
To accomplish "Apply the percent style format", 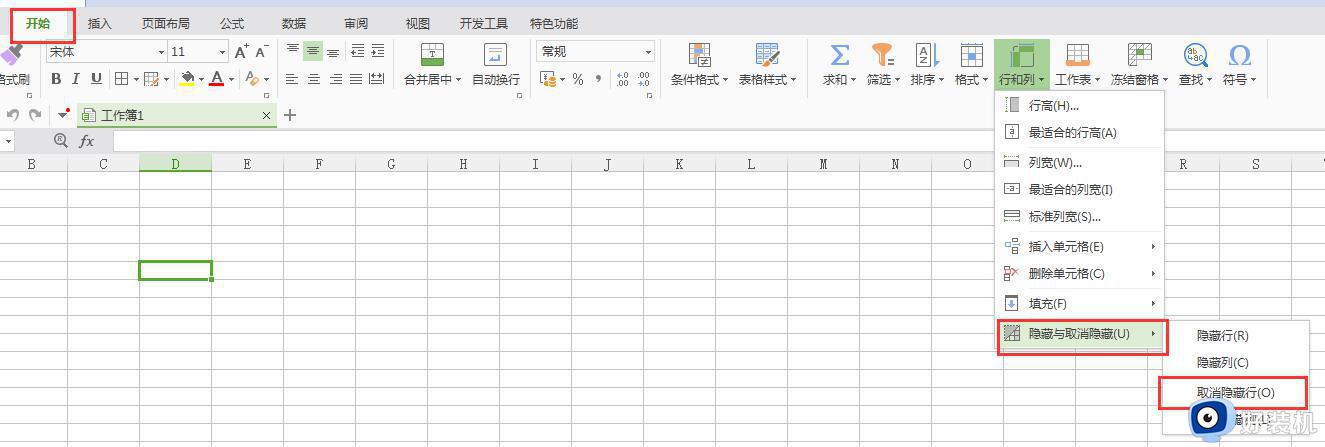I will (578, 79).
